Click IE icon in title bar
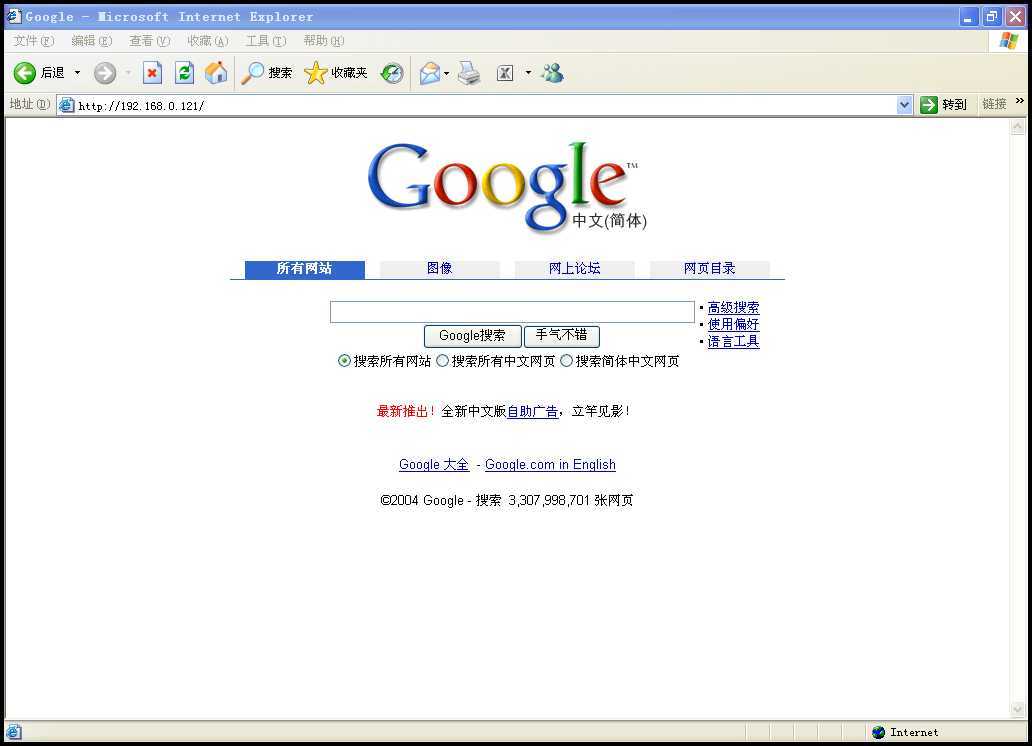This screenshot has width=1032, height=746. [x=14, y=16]
